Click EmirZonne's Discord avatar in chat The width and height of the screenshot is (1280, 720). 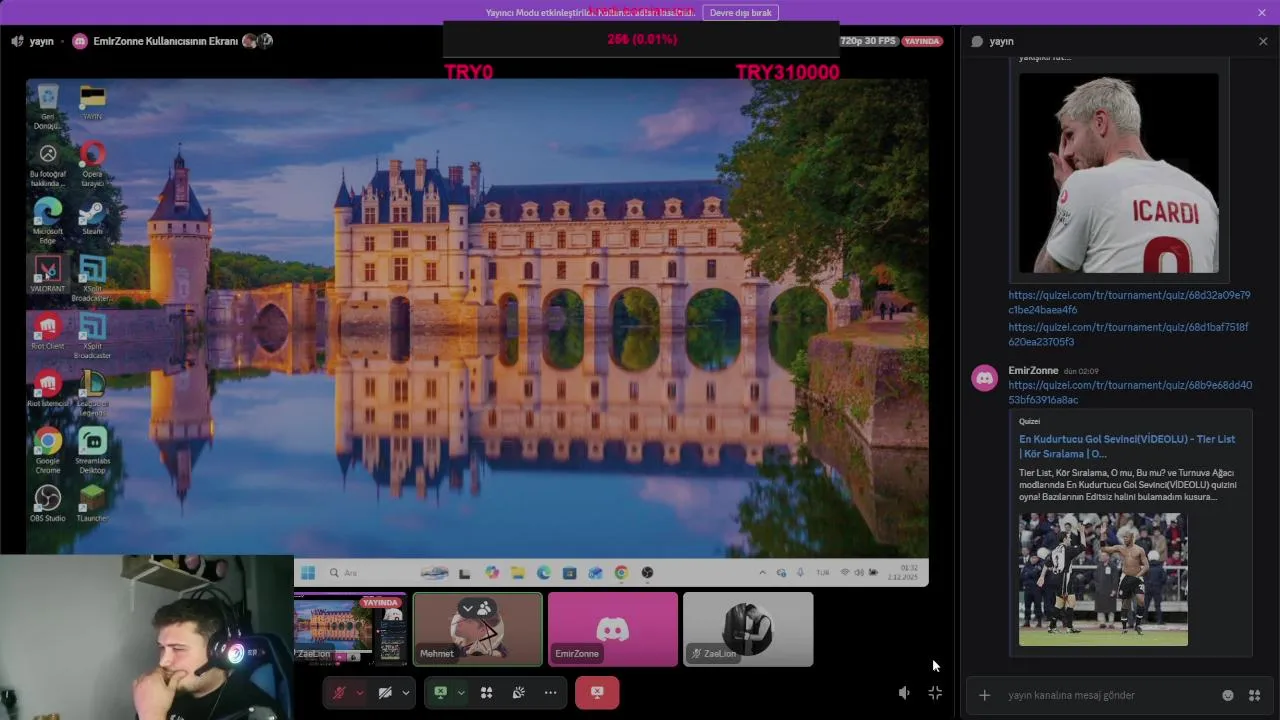pyautogui.click(x=985, y=378)
